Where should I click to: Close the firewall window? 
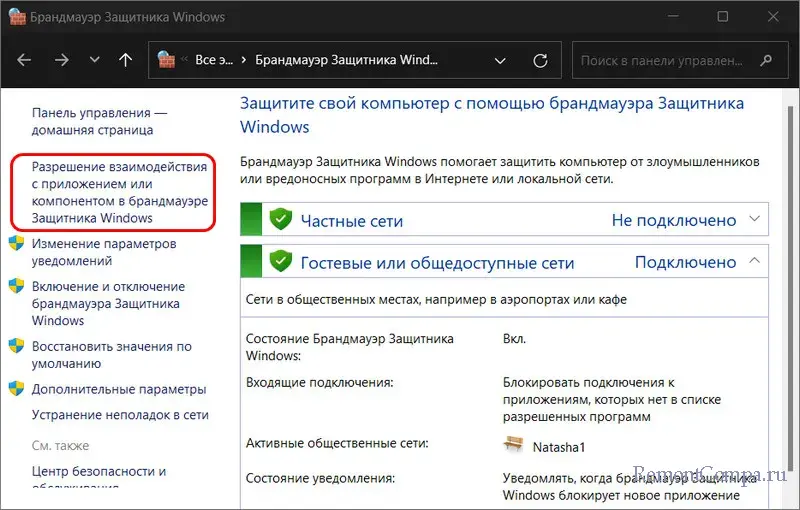(x=773, y=16)
